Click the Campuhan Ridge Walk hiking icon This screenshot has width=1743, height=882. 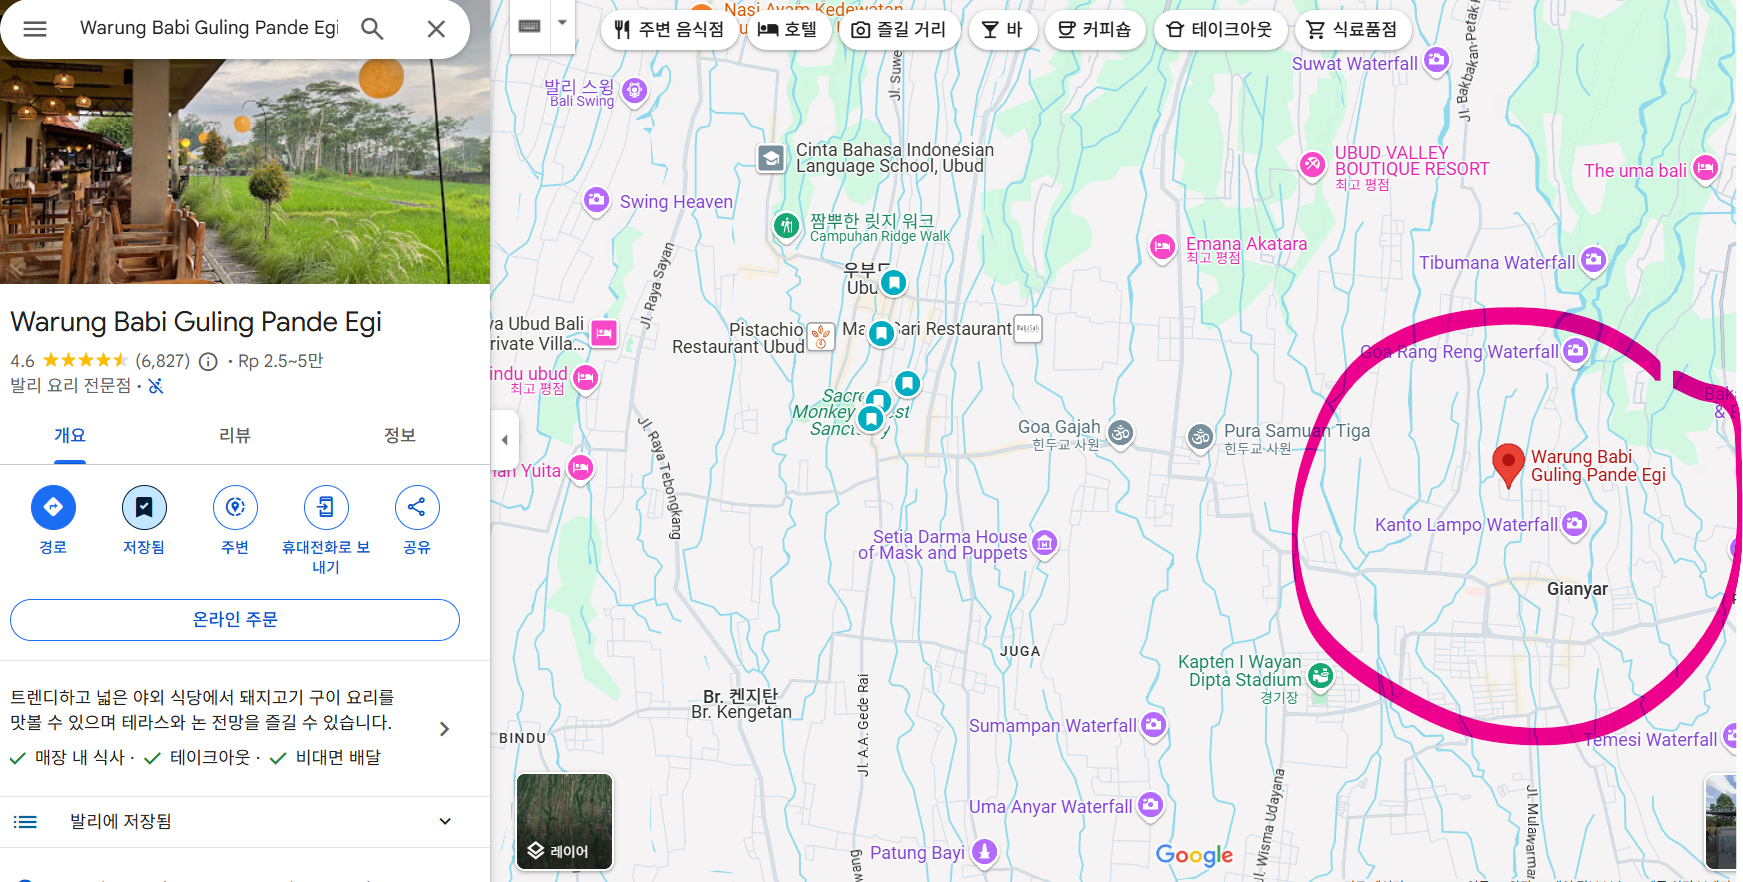(x=787, y=225)
